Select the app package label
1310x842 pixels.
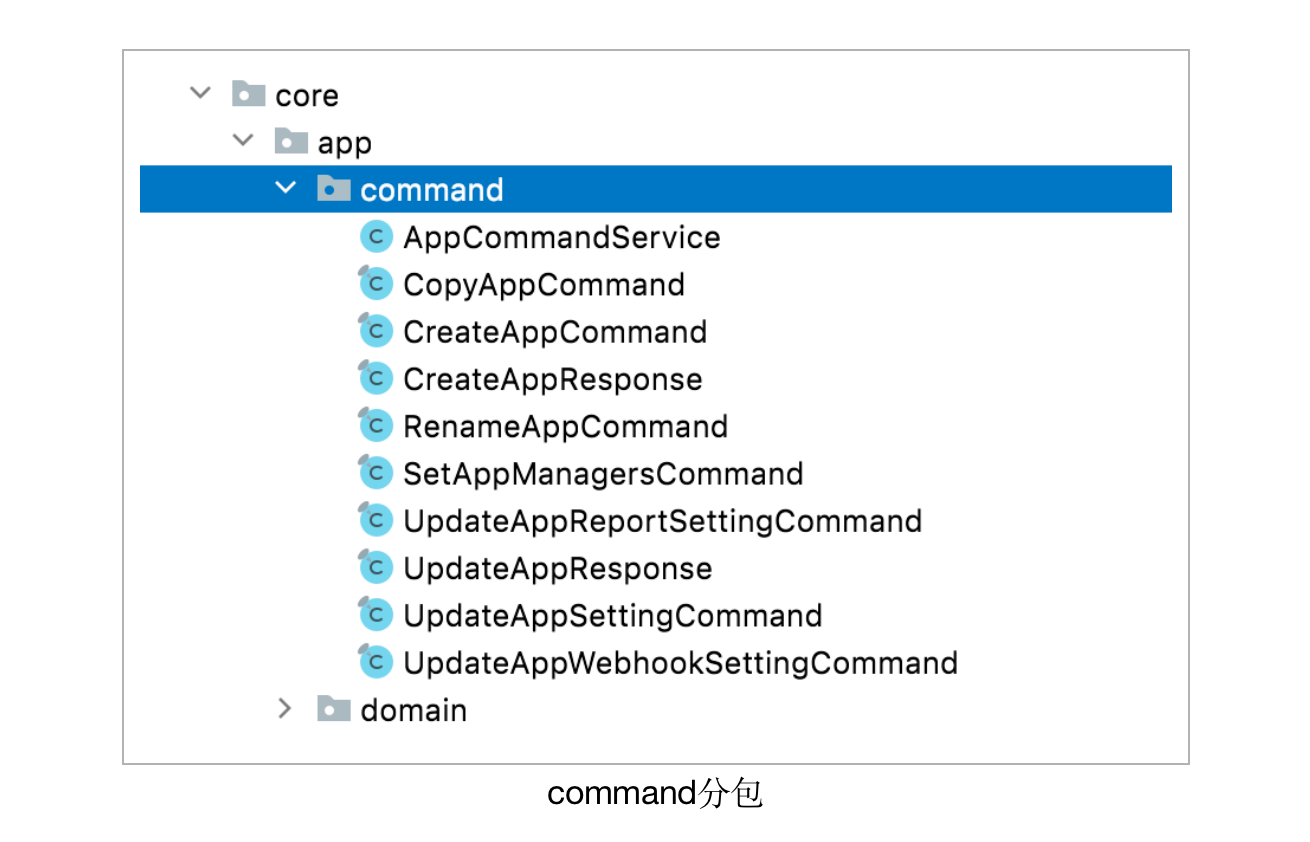344,143
